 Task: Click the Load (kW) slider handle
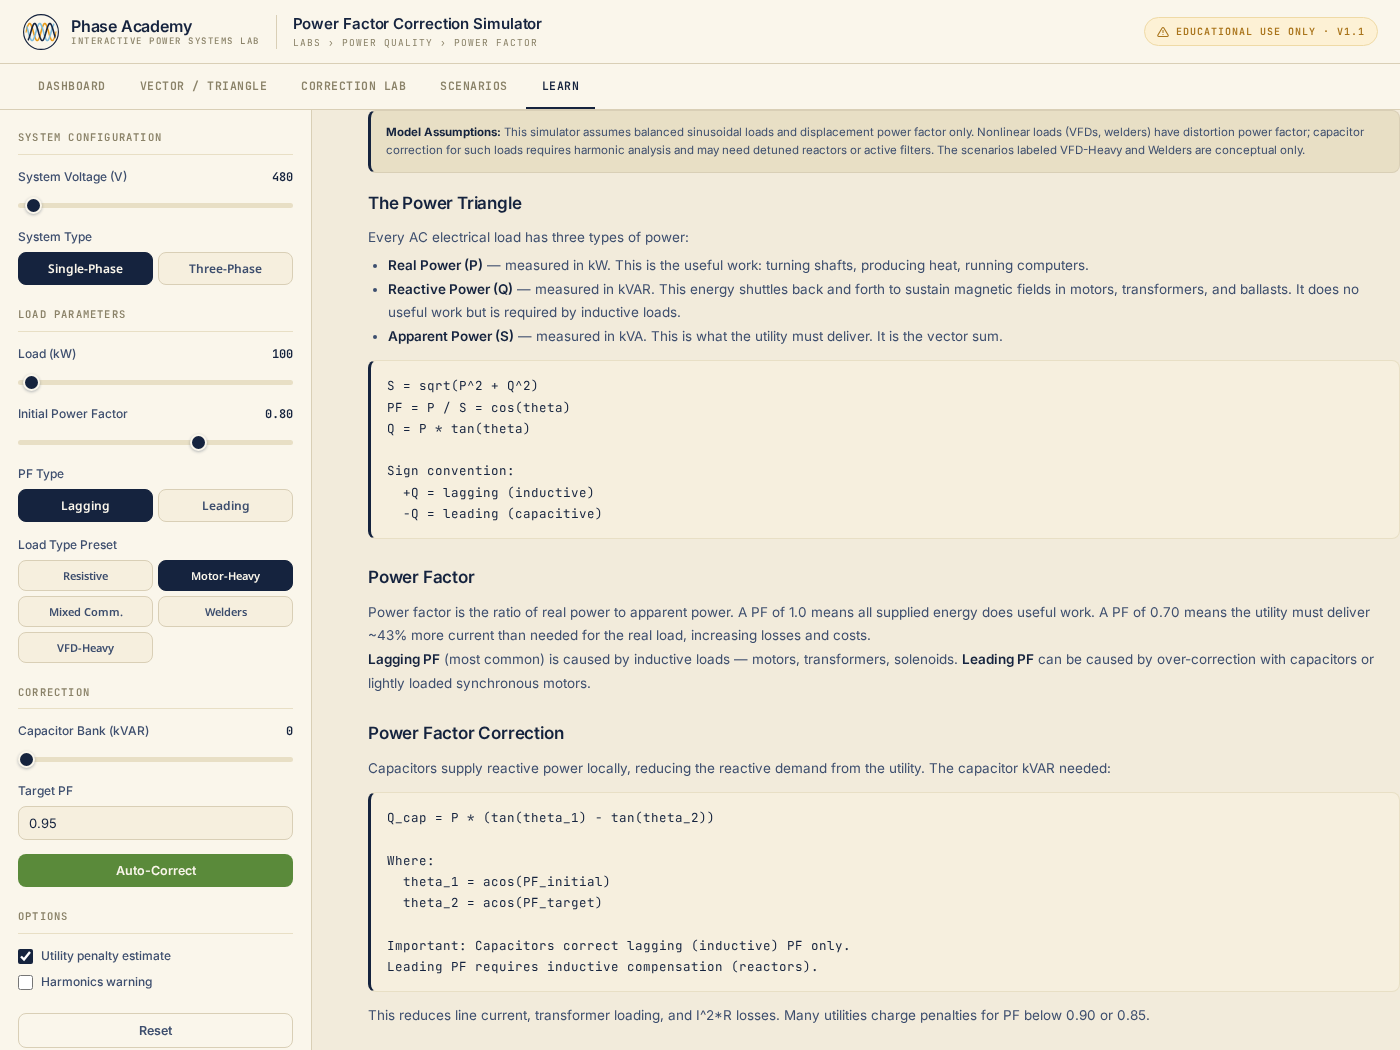[x=31, y=383]
